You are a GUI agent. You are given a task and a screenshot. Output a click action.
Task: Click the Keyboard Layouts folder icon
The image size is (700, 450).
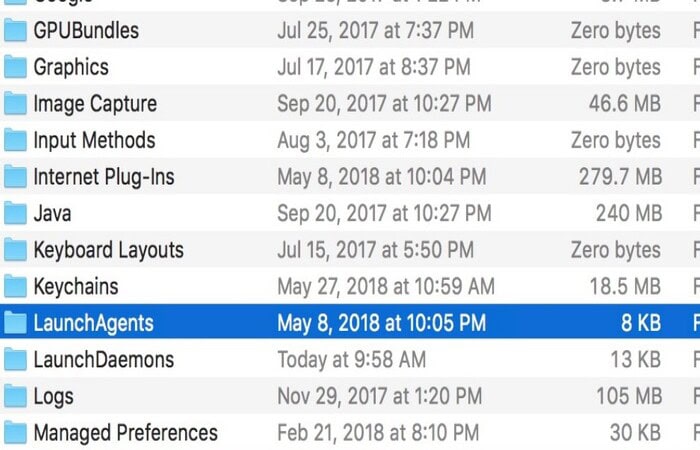[x=15, y=250]
